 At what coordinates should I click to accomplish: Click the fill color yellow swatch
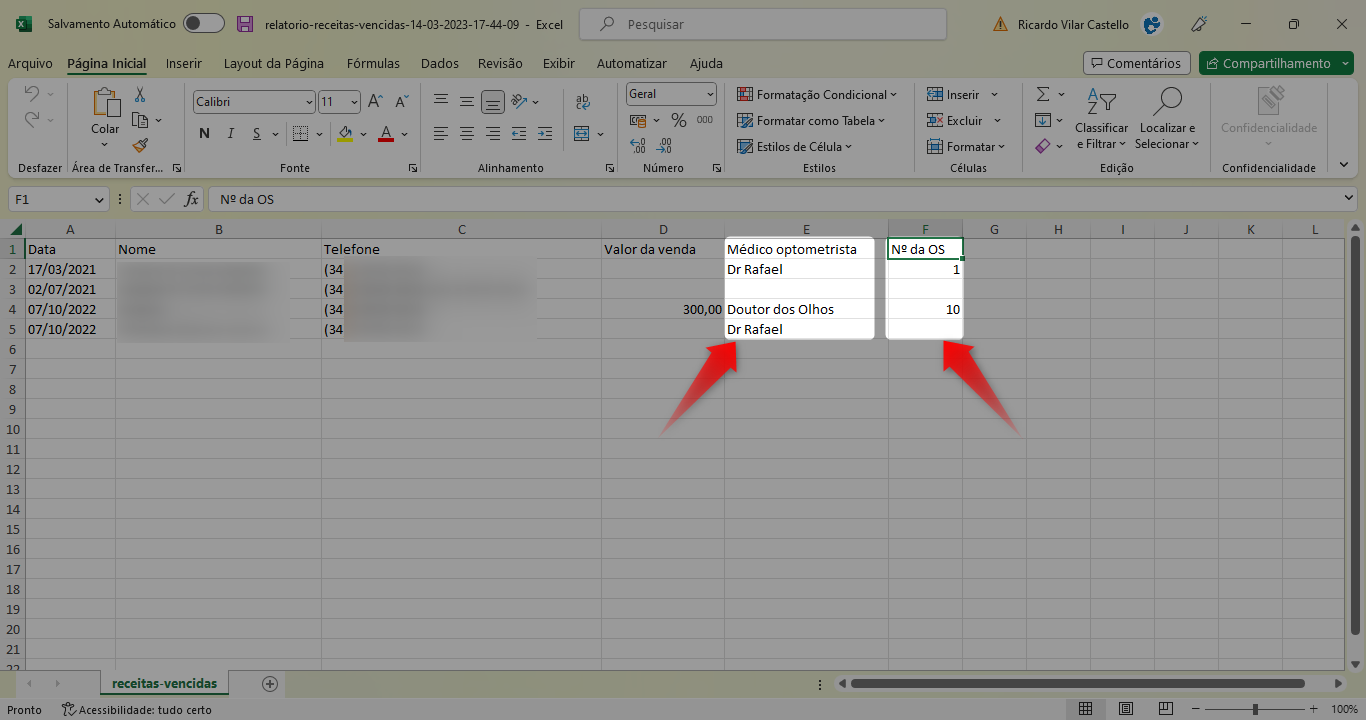[345, 134]
